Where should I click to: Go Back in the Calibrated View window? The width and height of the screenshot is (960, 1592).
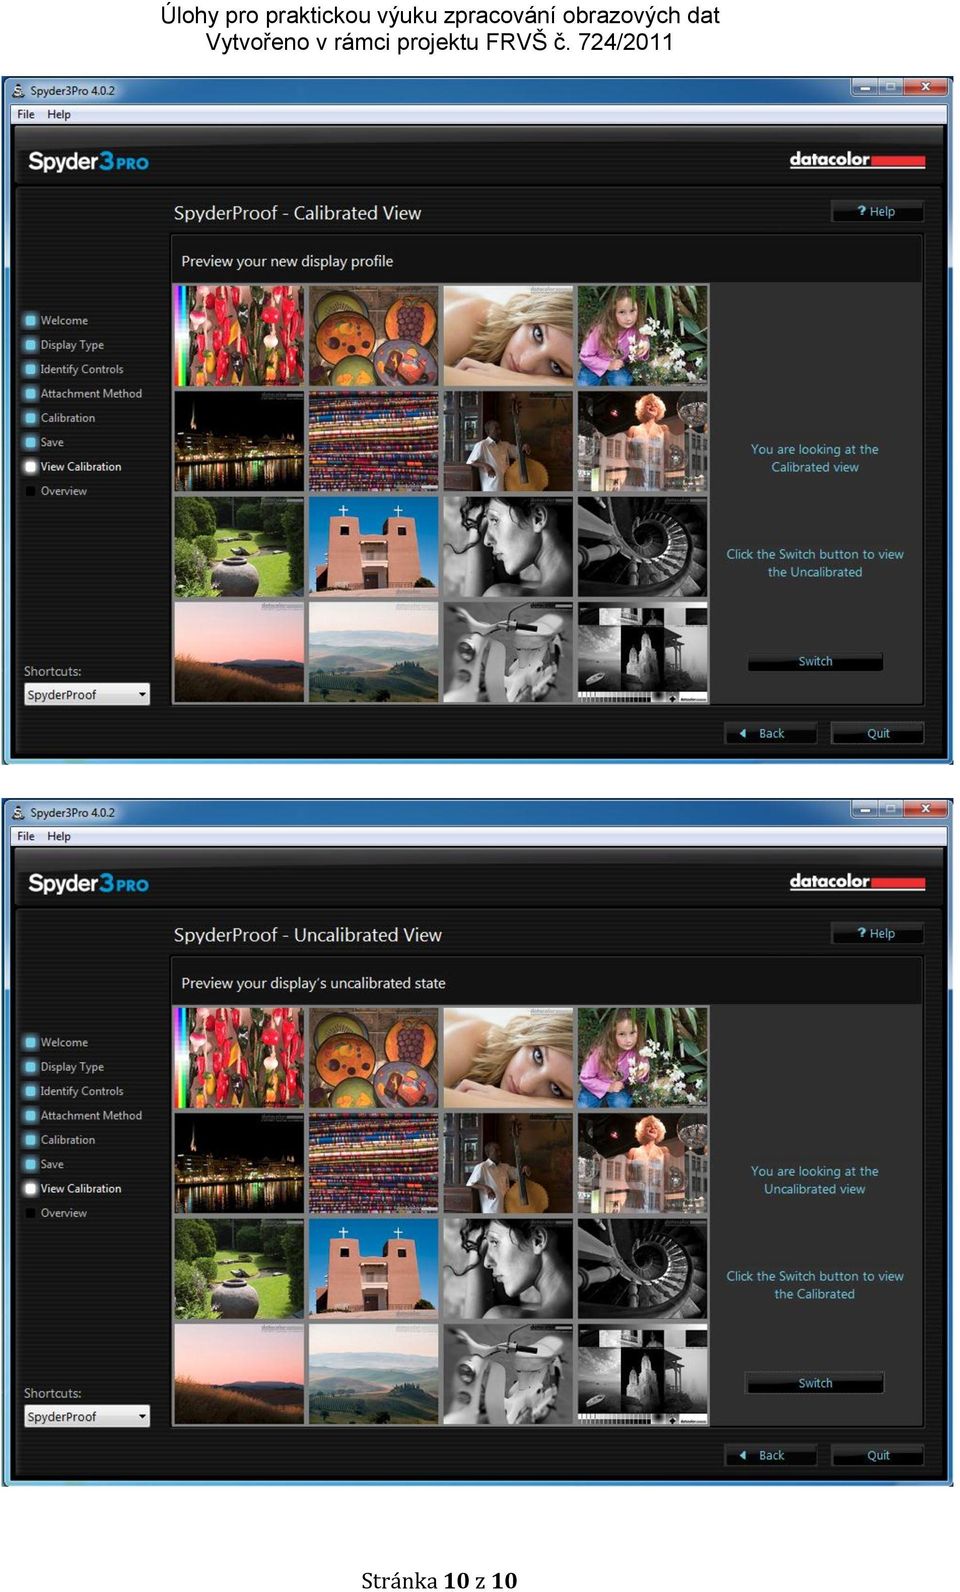click(770, 733)
